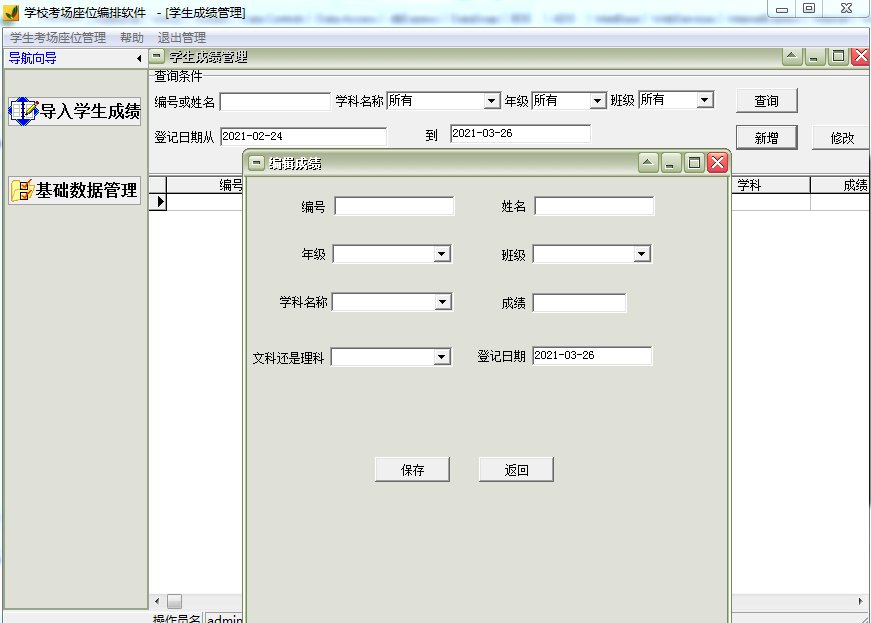
Task: Click the 登记日期 field in the 编辑成绩 dialog
Action: point(592,356)
